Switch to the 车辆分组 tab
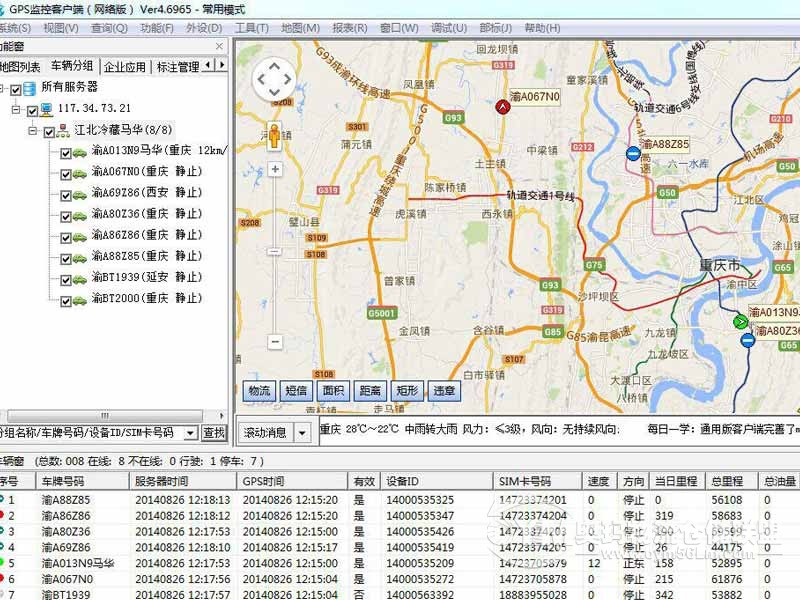This screenshot has width=800, height=600. click(x=72, y=66)
